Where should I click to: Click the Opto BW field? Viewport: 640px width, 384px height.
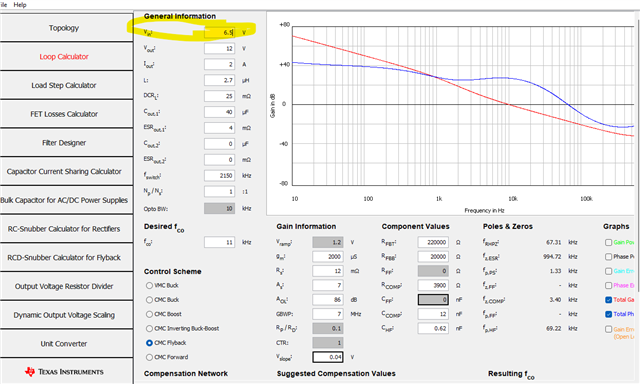pos(220,209)
